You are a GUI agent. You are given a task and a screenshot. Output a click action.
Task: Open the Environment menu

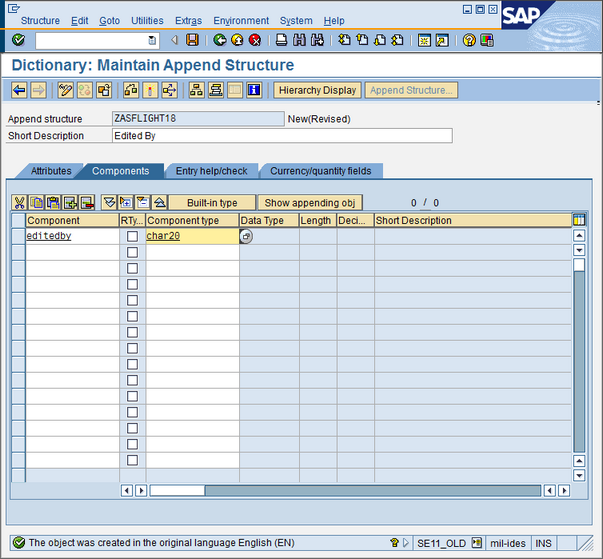pyautogui.click(x=241, y=21)
